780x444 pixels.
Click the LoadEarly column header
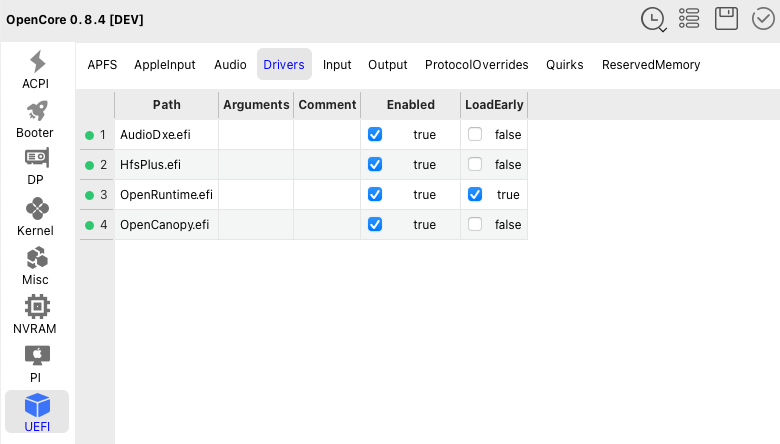(x=494, y=105)
